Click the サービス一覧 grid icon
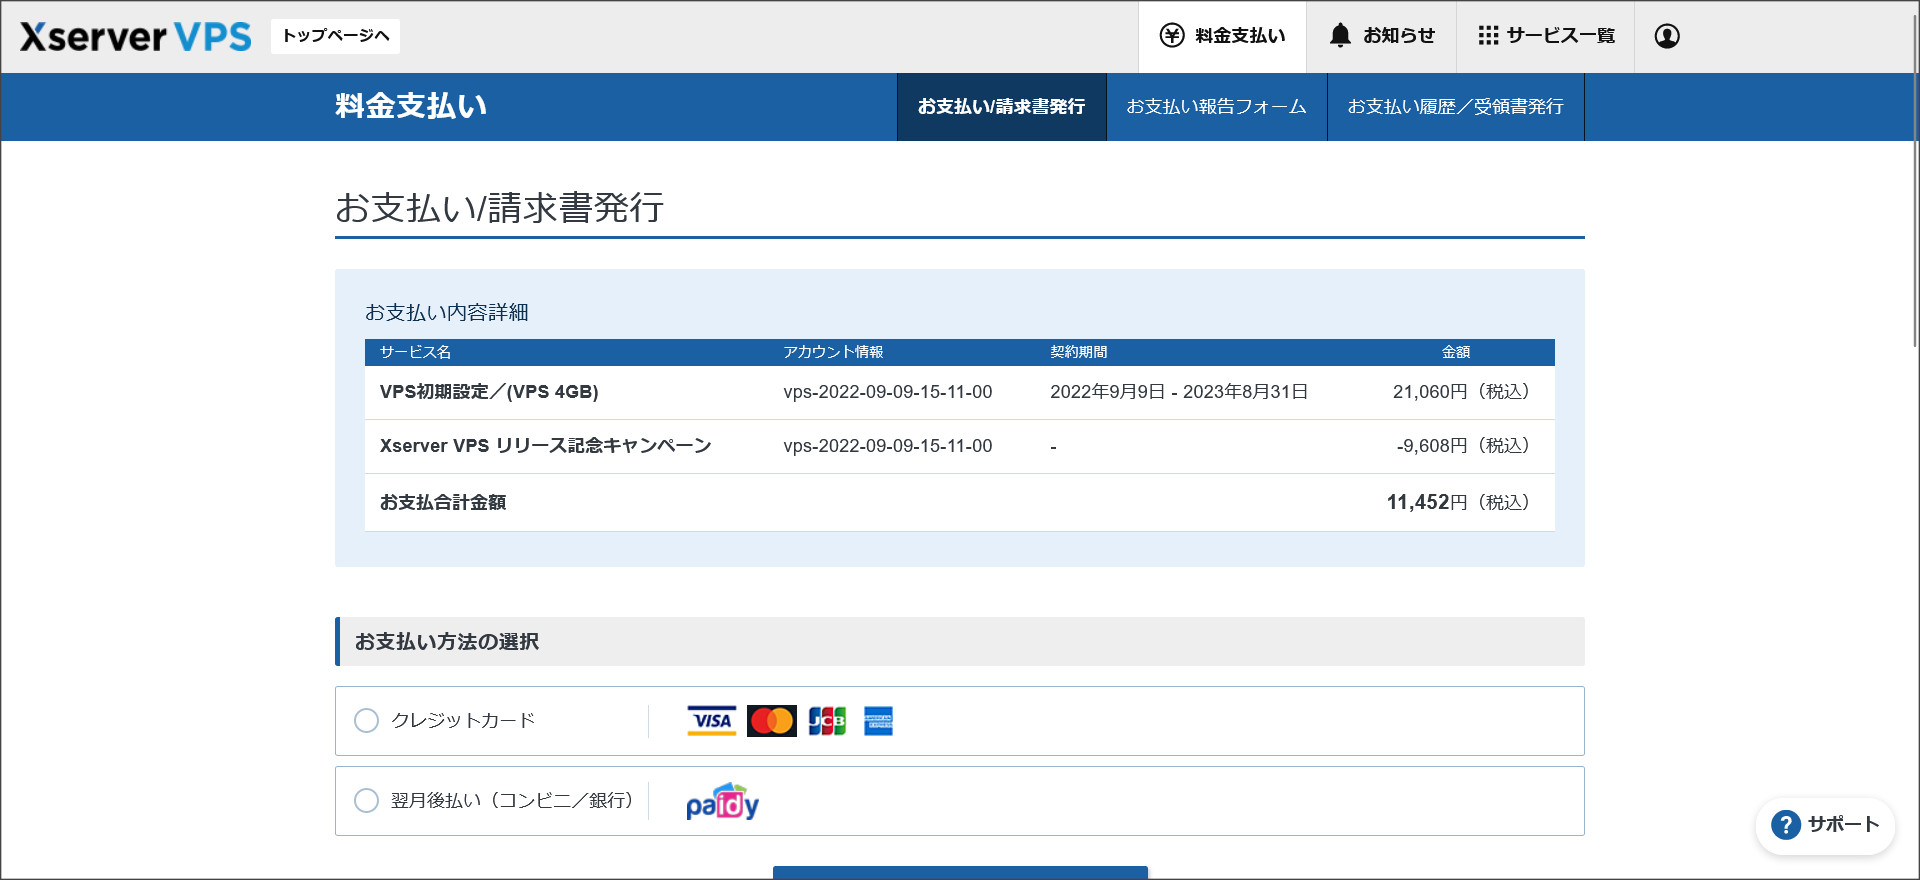1920x880 pixels. coord(1488,36)
